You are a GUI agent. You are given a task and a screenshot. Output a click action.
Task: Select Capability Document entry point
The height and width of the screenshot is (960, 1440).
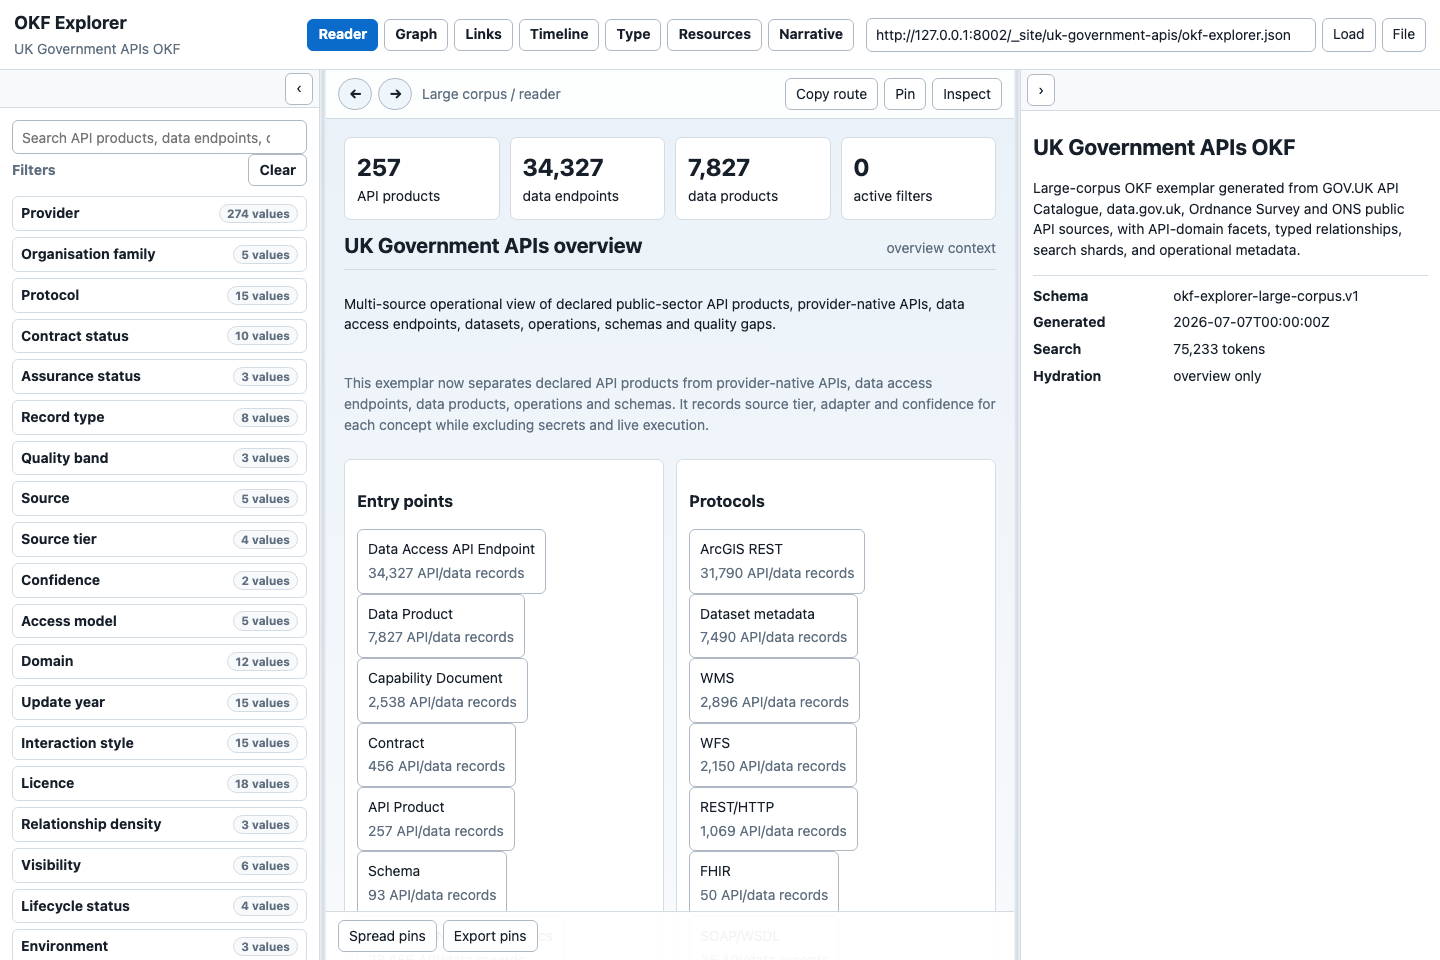442,690
